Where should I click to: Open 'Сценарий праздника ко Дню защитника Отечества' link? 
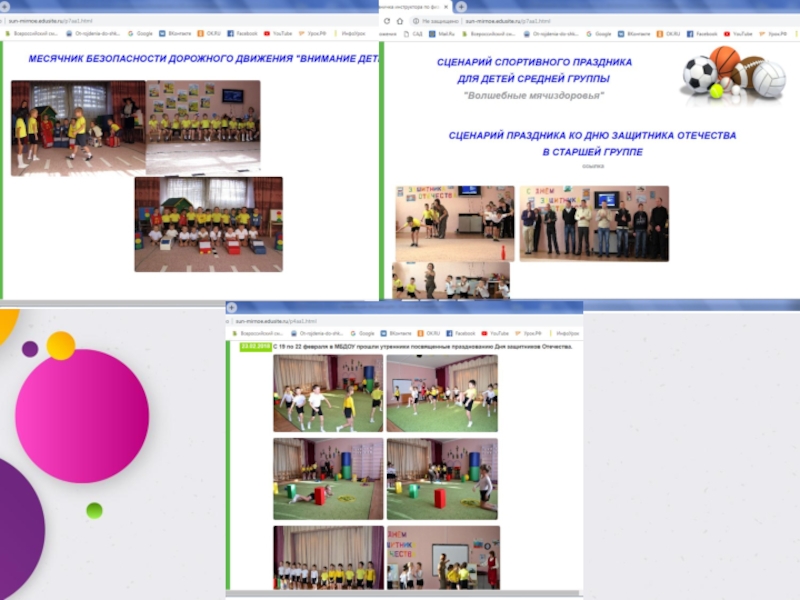[x=592, y=143]
